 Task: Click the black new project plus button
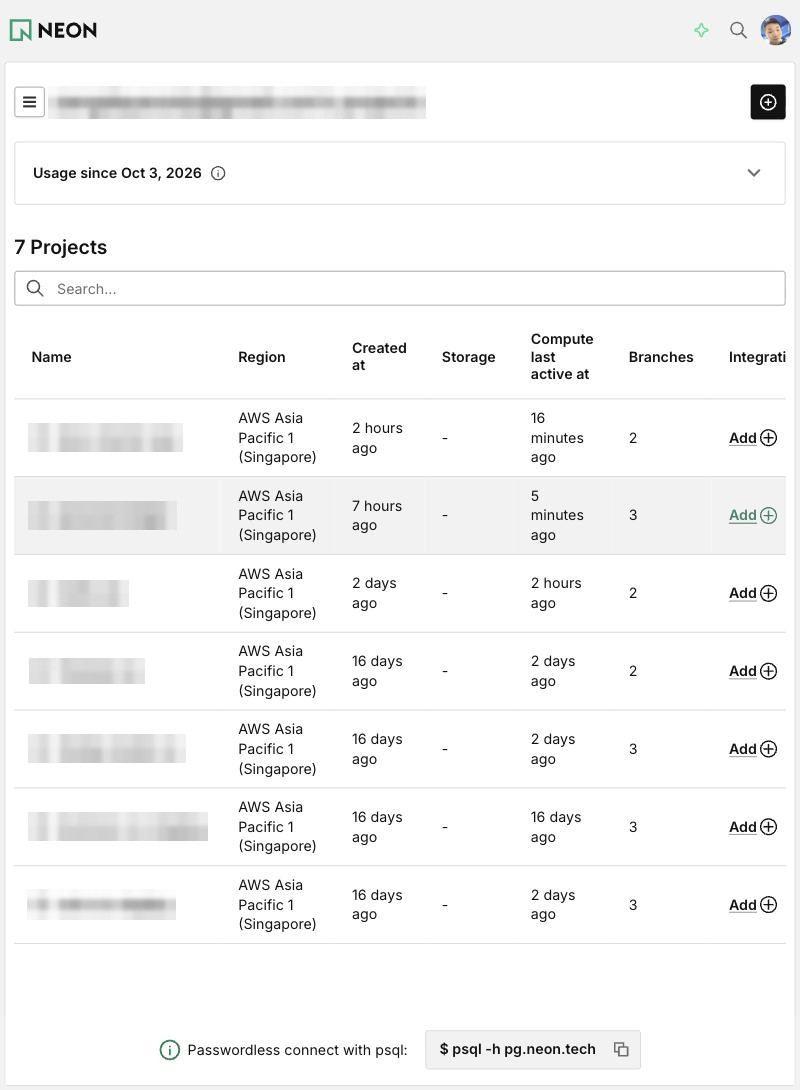click(x=768, y=102)
